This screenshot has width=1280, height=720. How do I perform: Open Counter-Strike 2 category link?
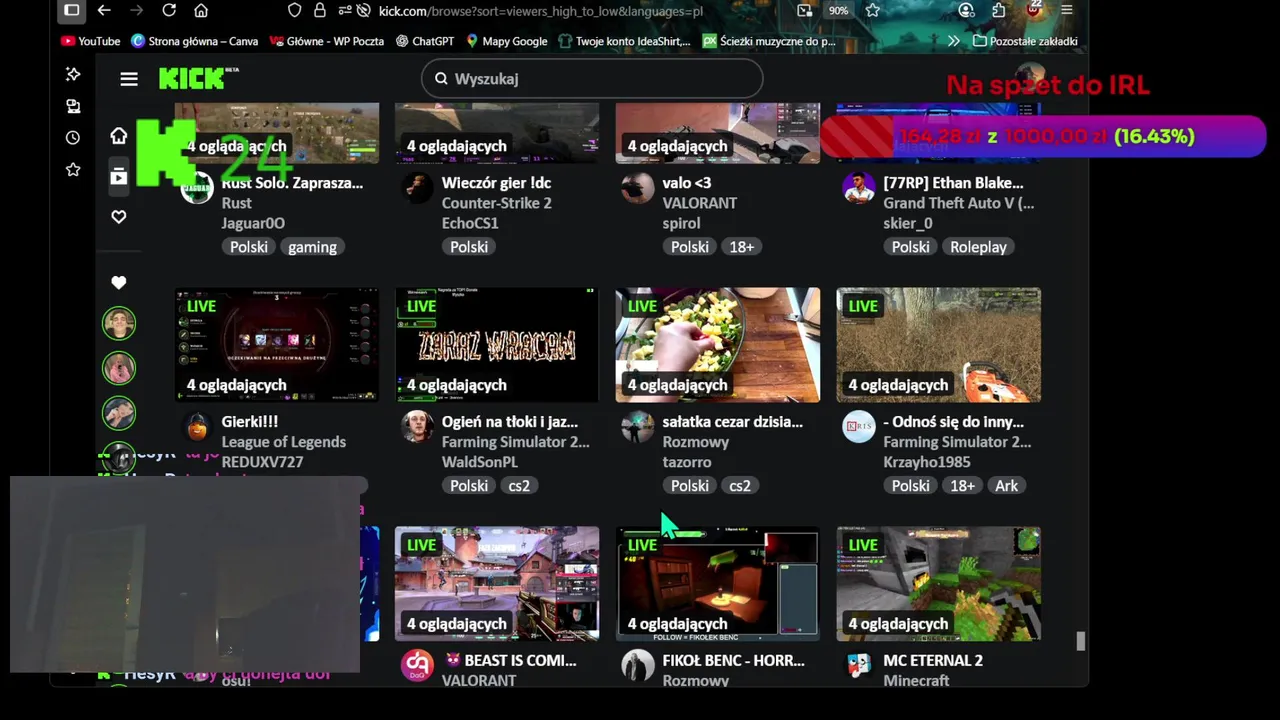coord(497,203)
